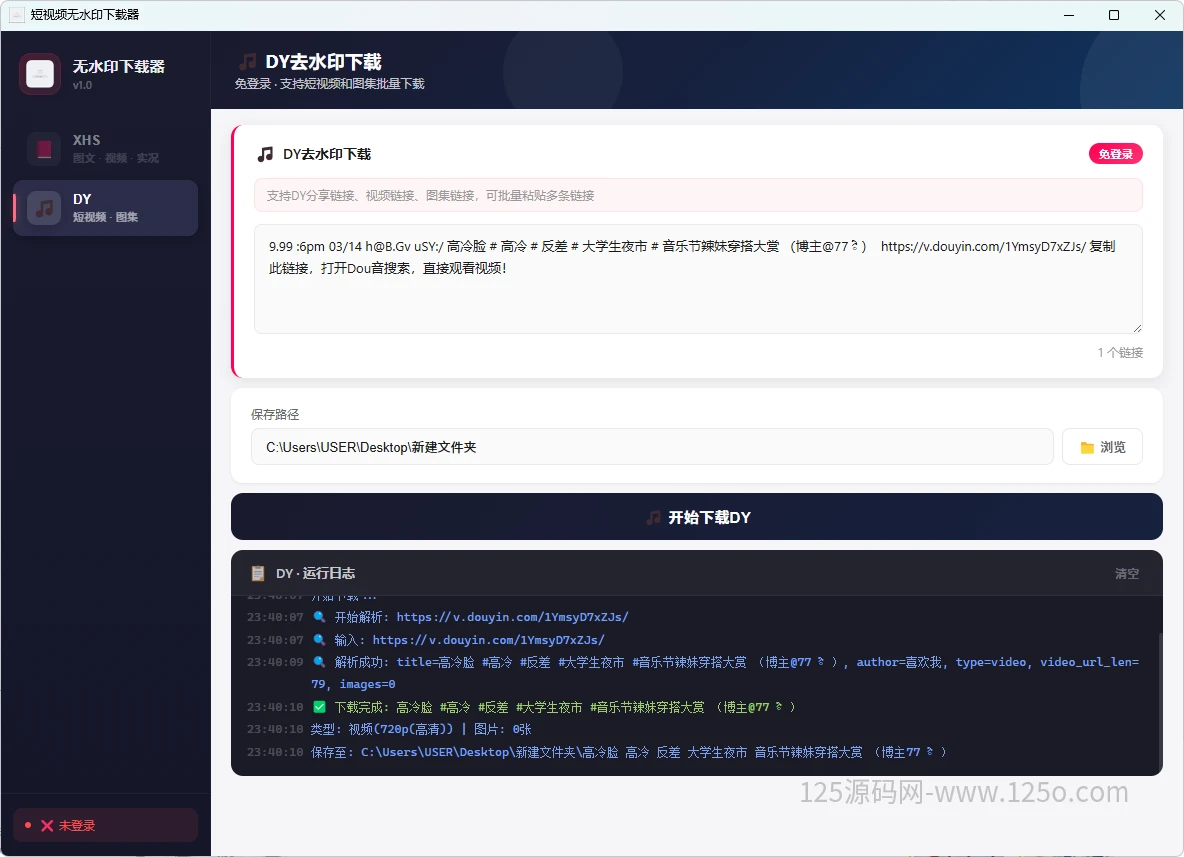Viewport: 1184px width, 857px height.
Task: Click the music note icon in header banner
Action: (x=247, y=62)
